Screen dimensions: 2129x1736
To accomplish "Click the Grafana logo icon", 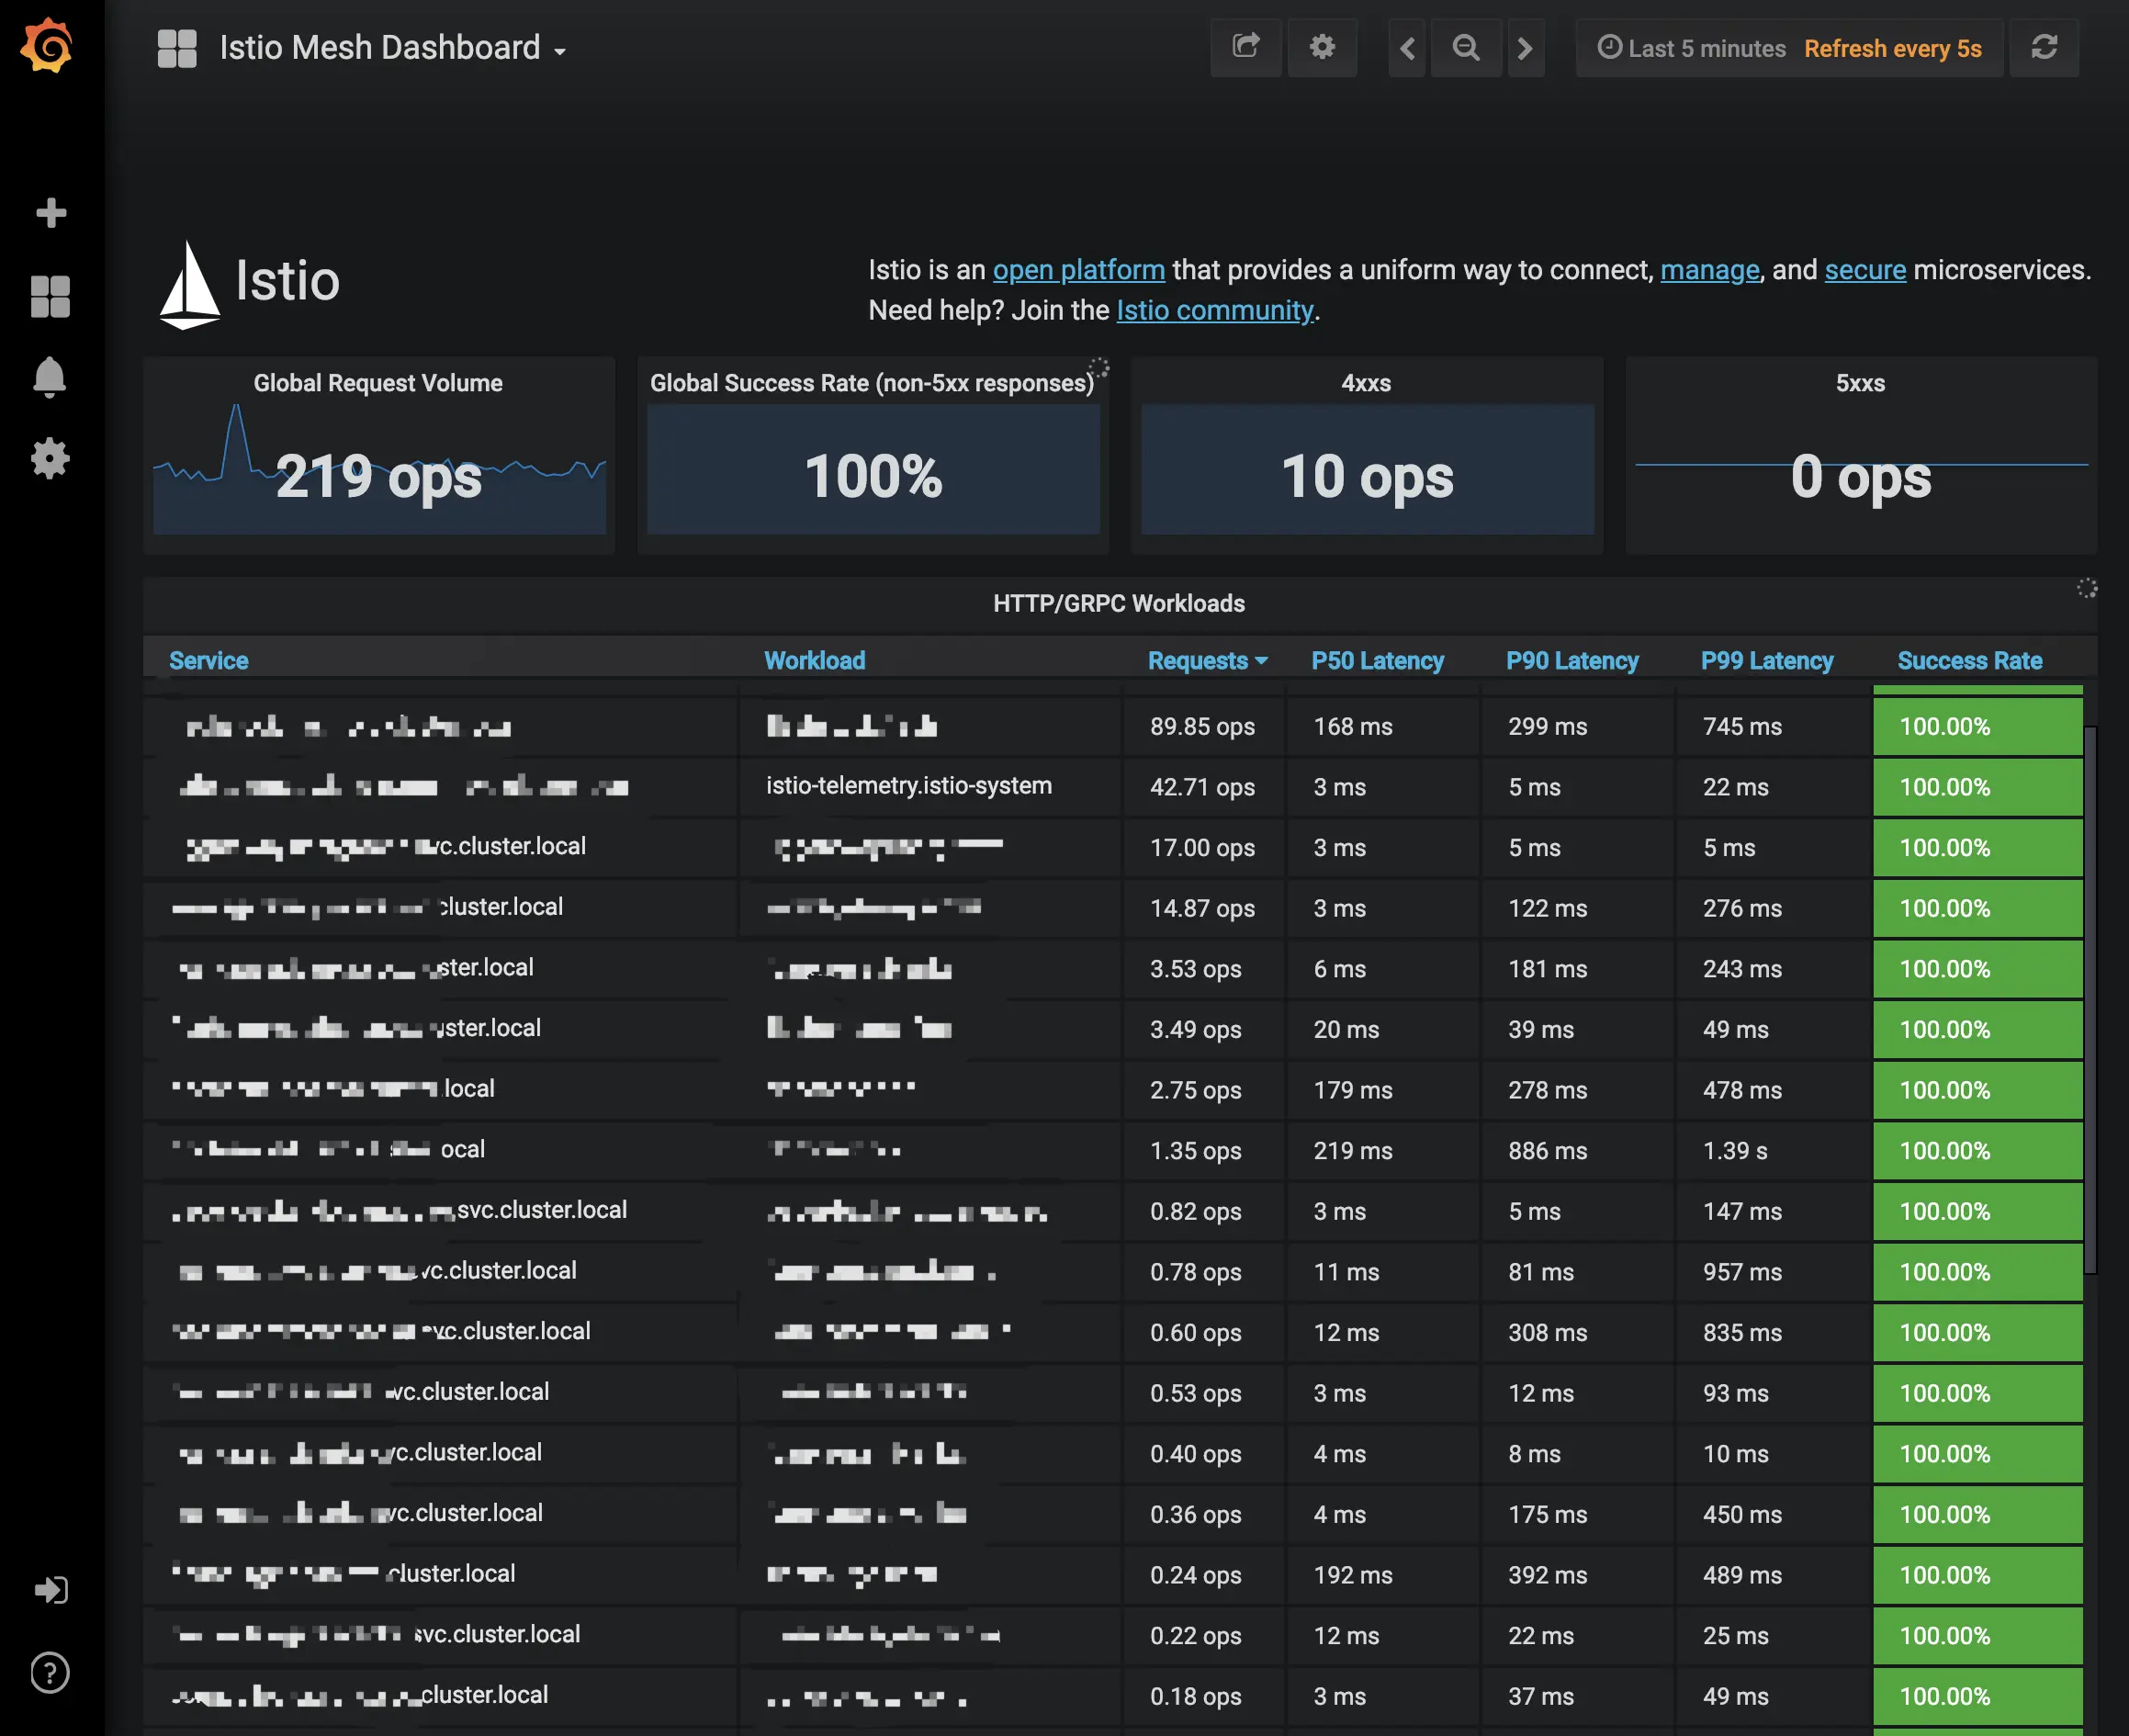I will click(x=47, y=46).
